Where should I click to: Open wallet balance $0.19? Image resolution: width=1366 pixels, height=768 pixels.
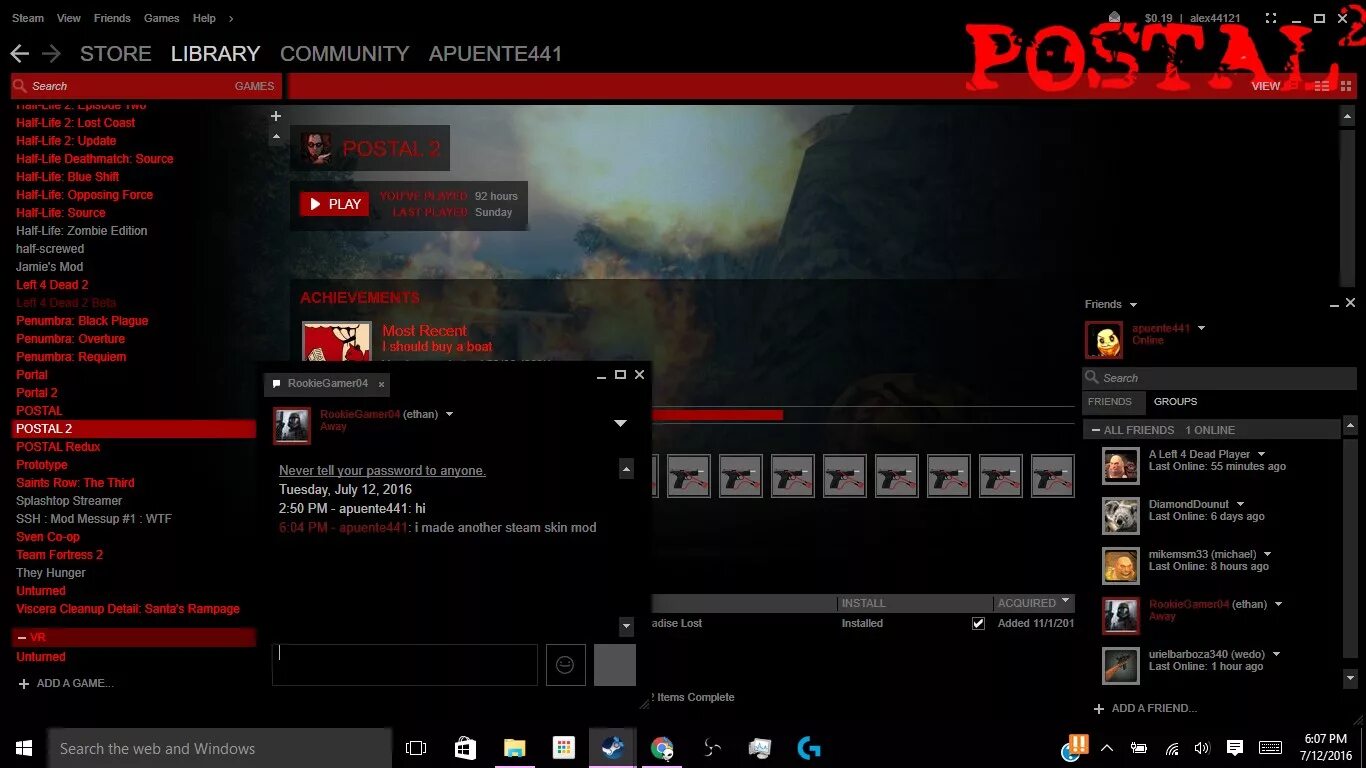(1158, 18)
